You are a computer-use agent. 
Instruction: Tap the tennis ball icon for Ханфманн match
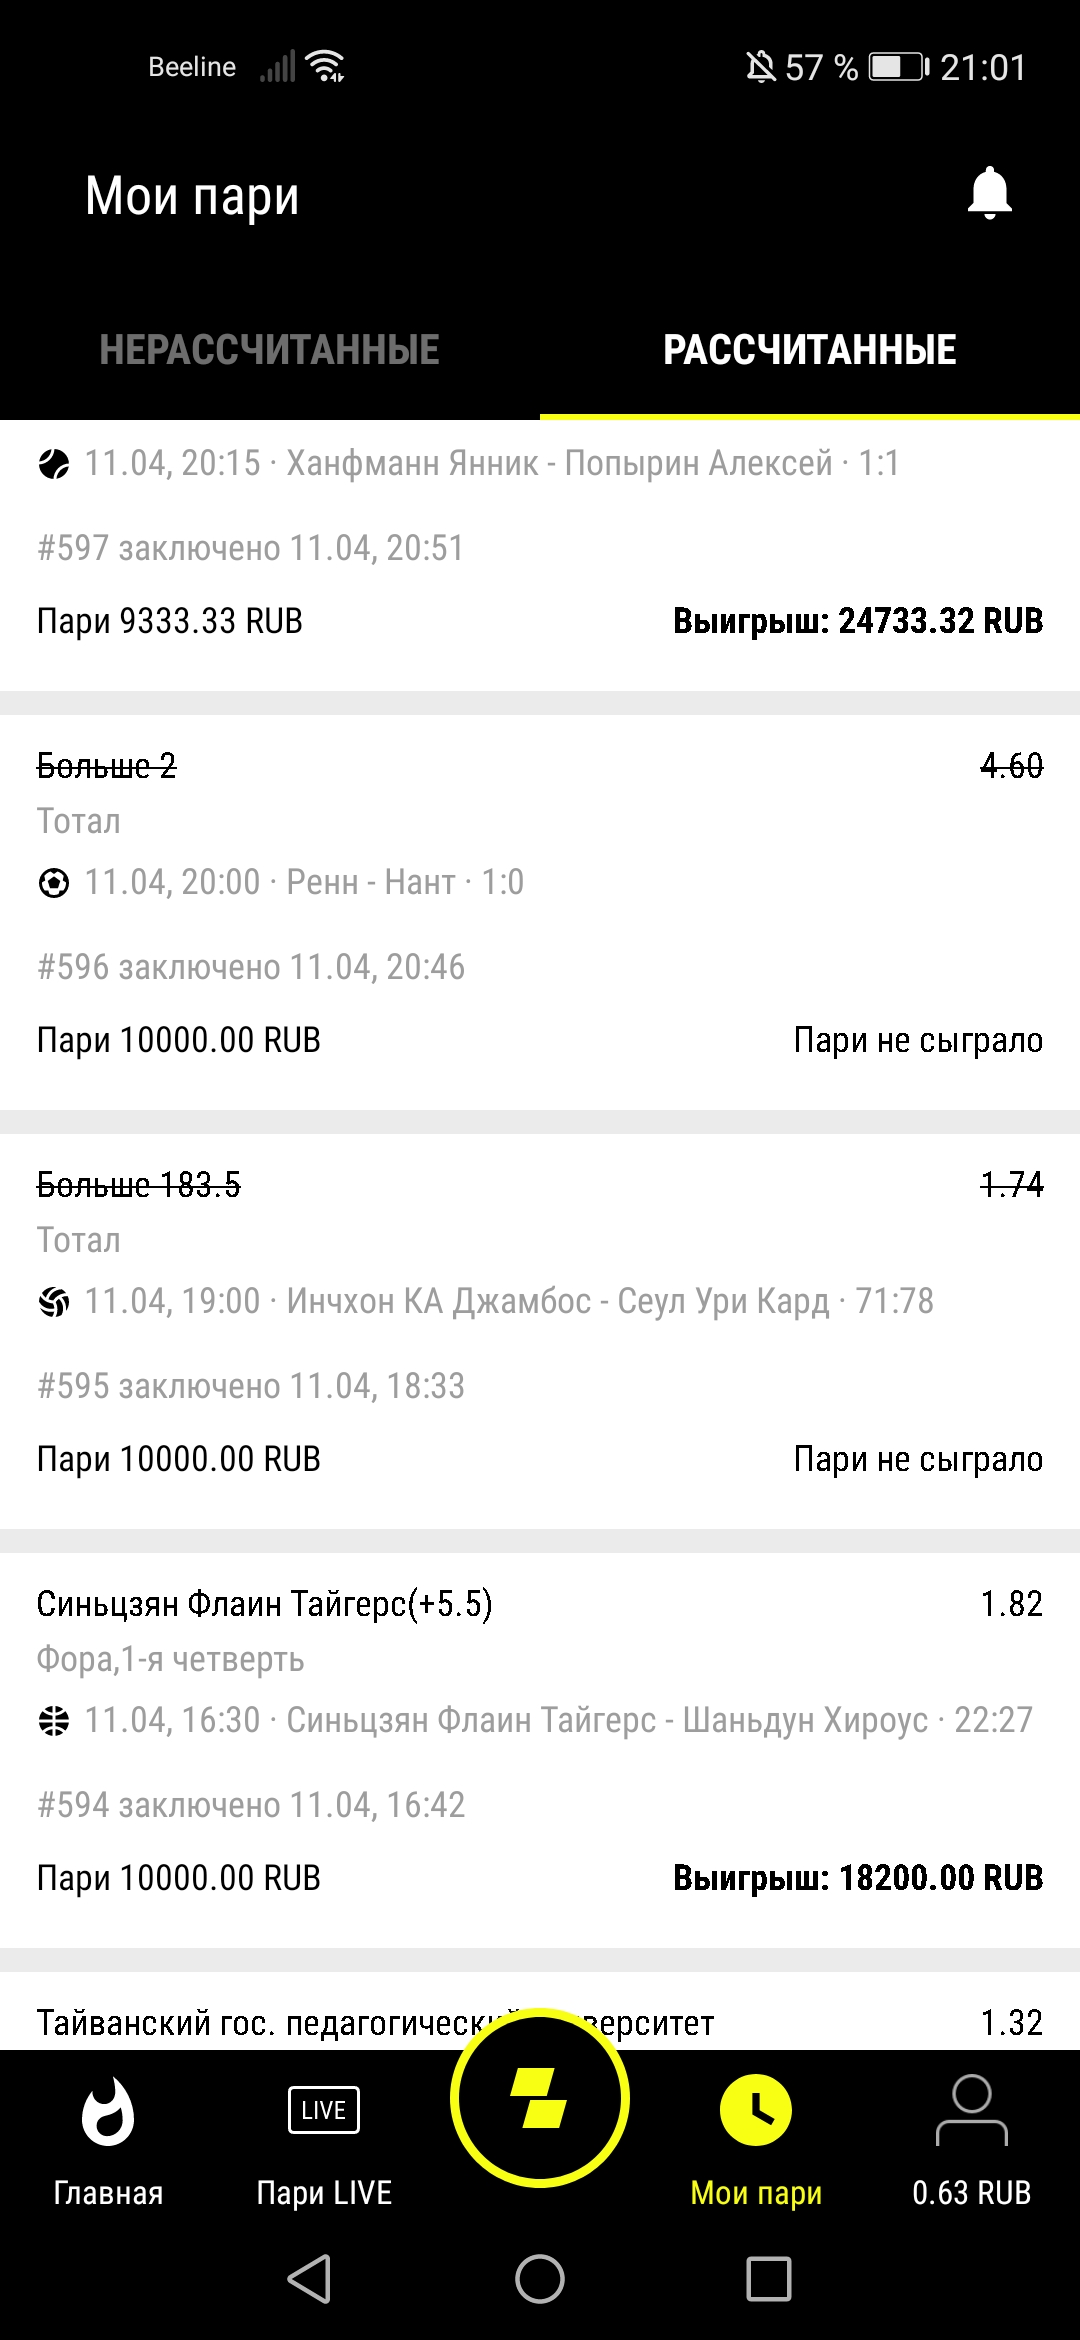[54, 464]
